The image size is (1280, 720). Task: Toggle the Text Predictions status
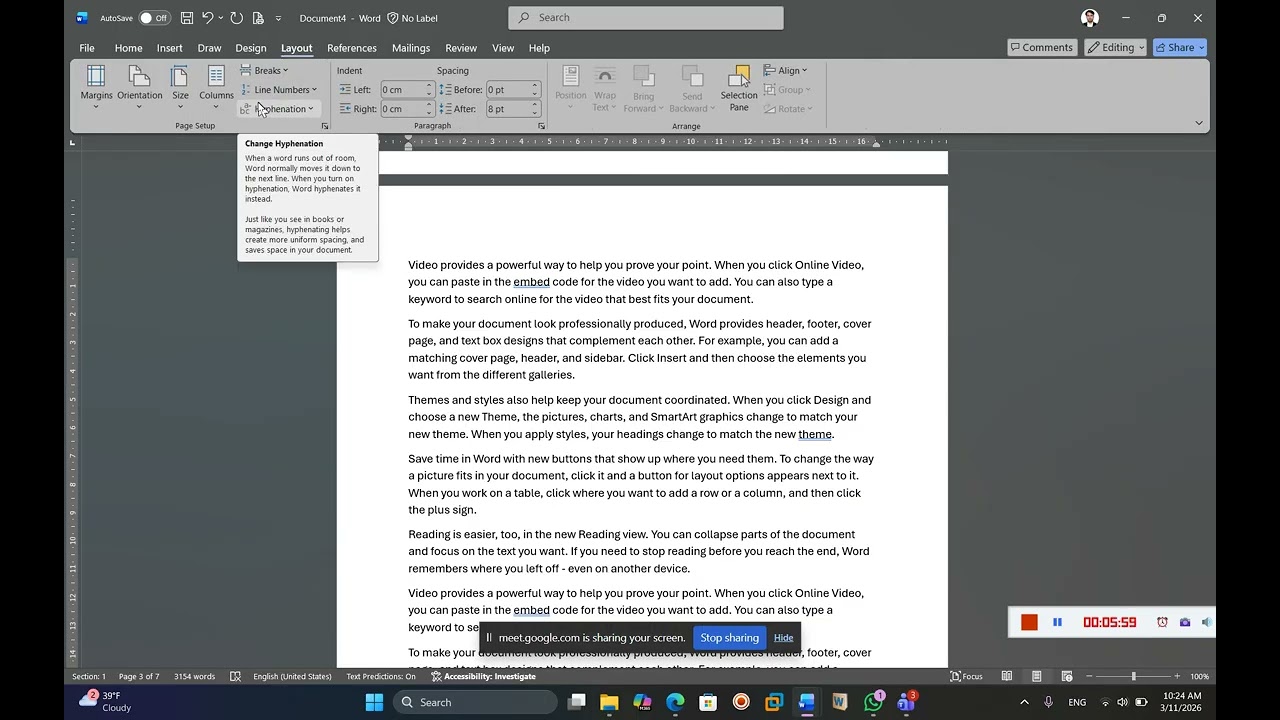click(x=381, y=676)
